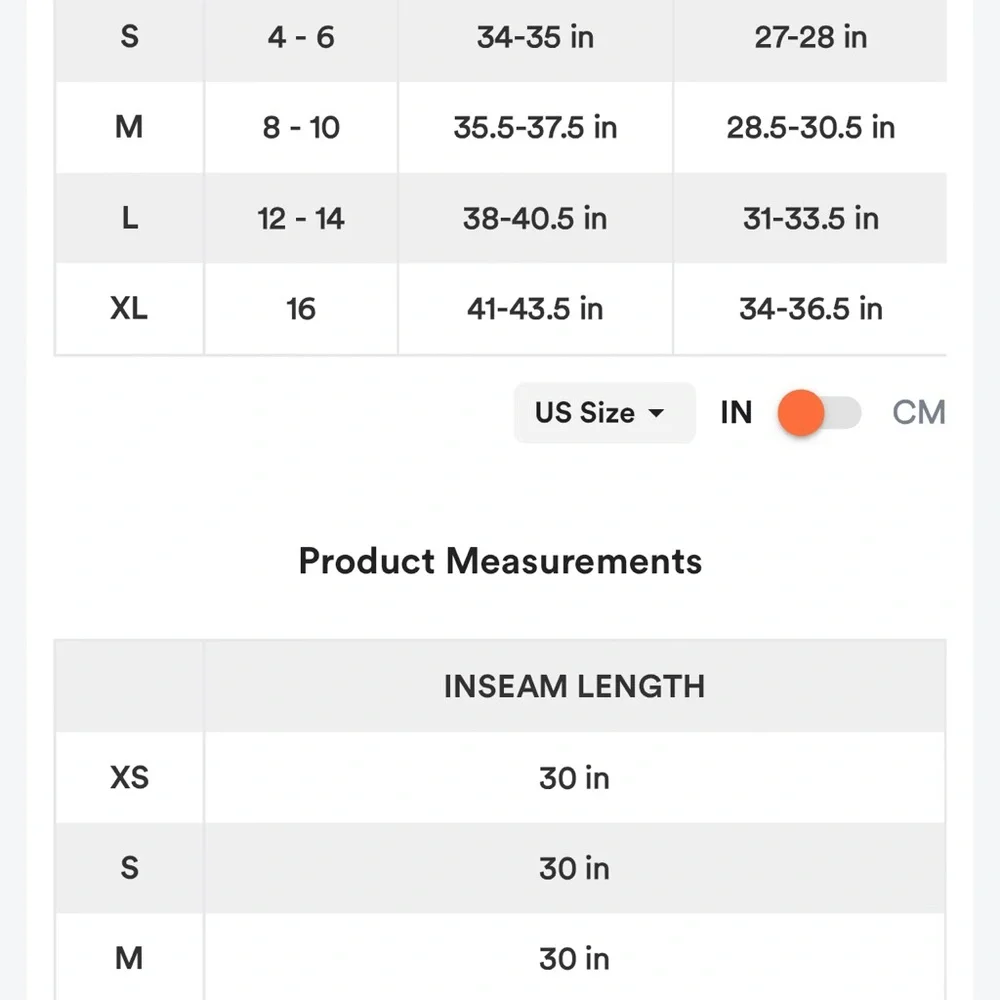Click the orange toggle knob
This screenshot has width=1000, height=1000.
801,413
